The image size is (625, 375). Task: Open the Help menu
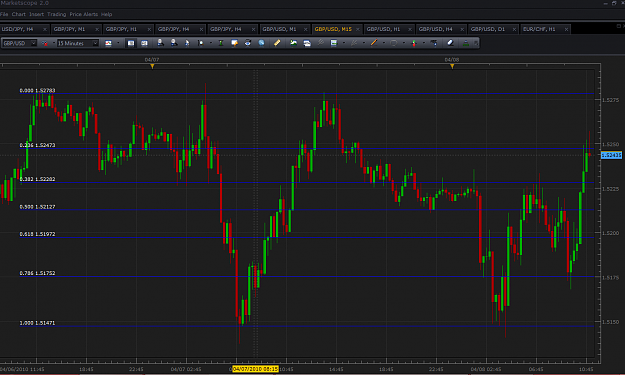pyautogui.click(x=106, y=14)
